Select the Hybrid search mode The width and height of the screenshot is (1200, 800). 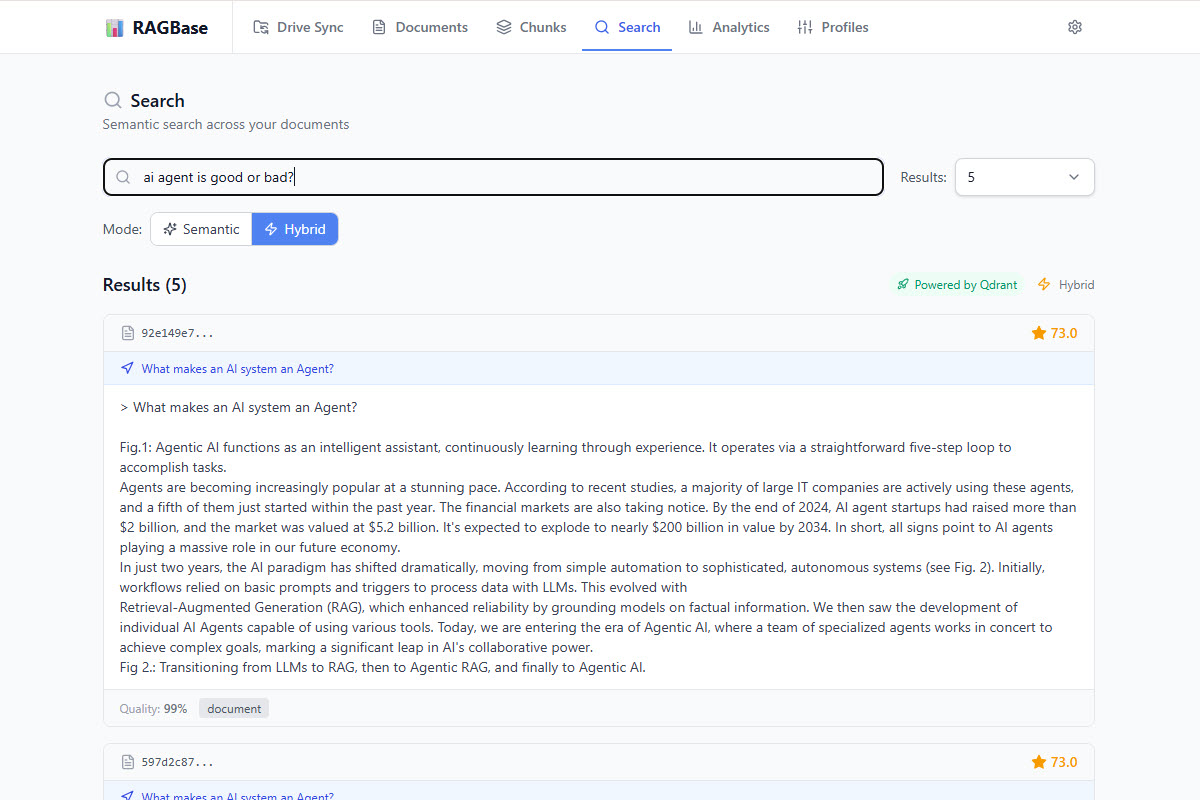[x=295, y=229]
